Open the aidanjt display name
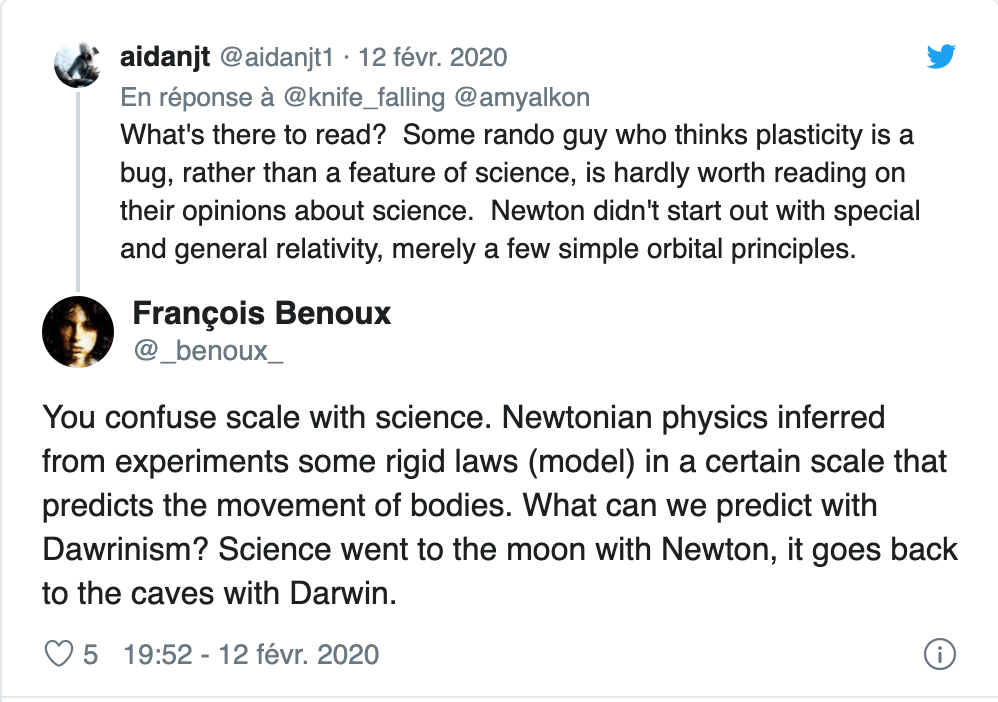Screen dimensions: 998x702 [164, 57]
